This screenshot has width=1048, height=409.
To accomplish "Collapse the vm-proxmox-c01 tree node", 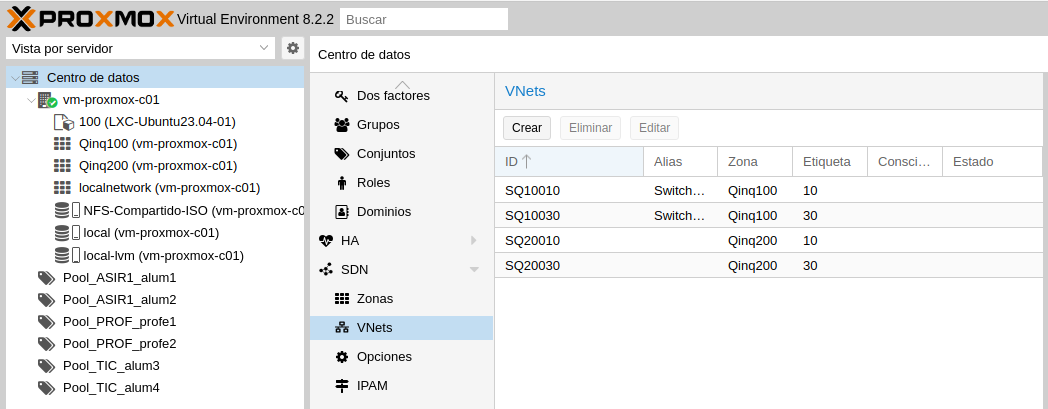I will pos(31,100).
